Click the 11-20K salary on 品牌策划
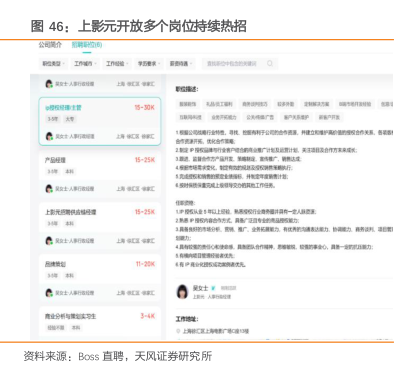This screenshot has height=374, width=405. [x=145, y=264]
